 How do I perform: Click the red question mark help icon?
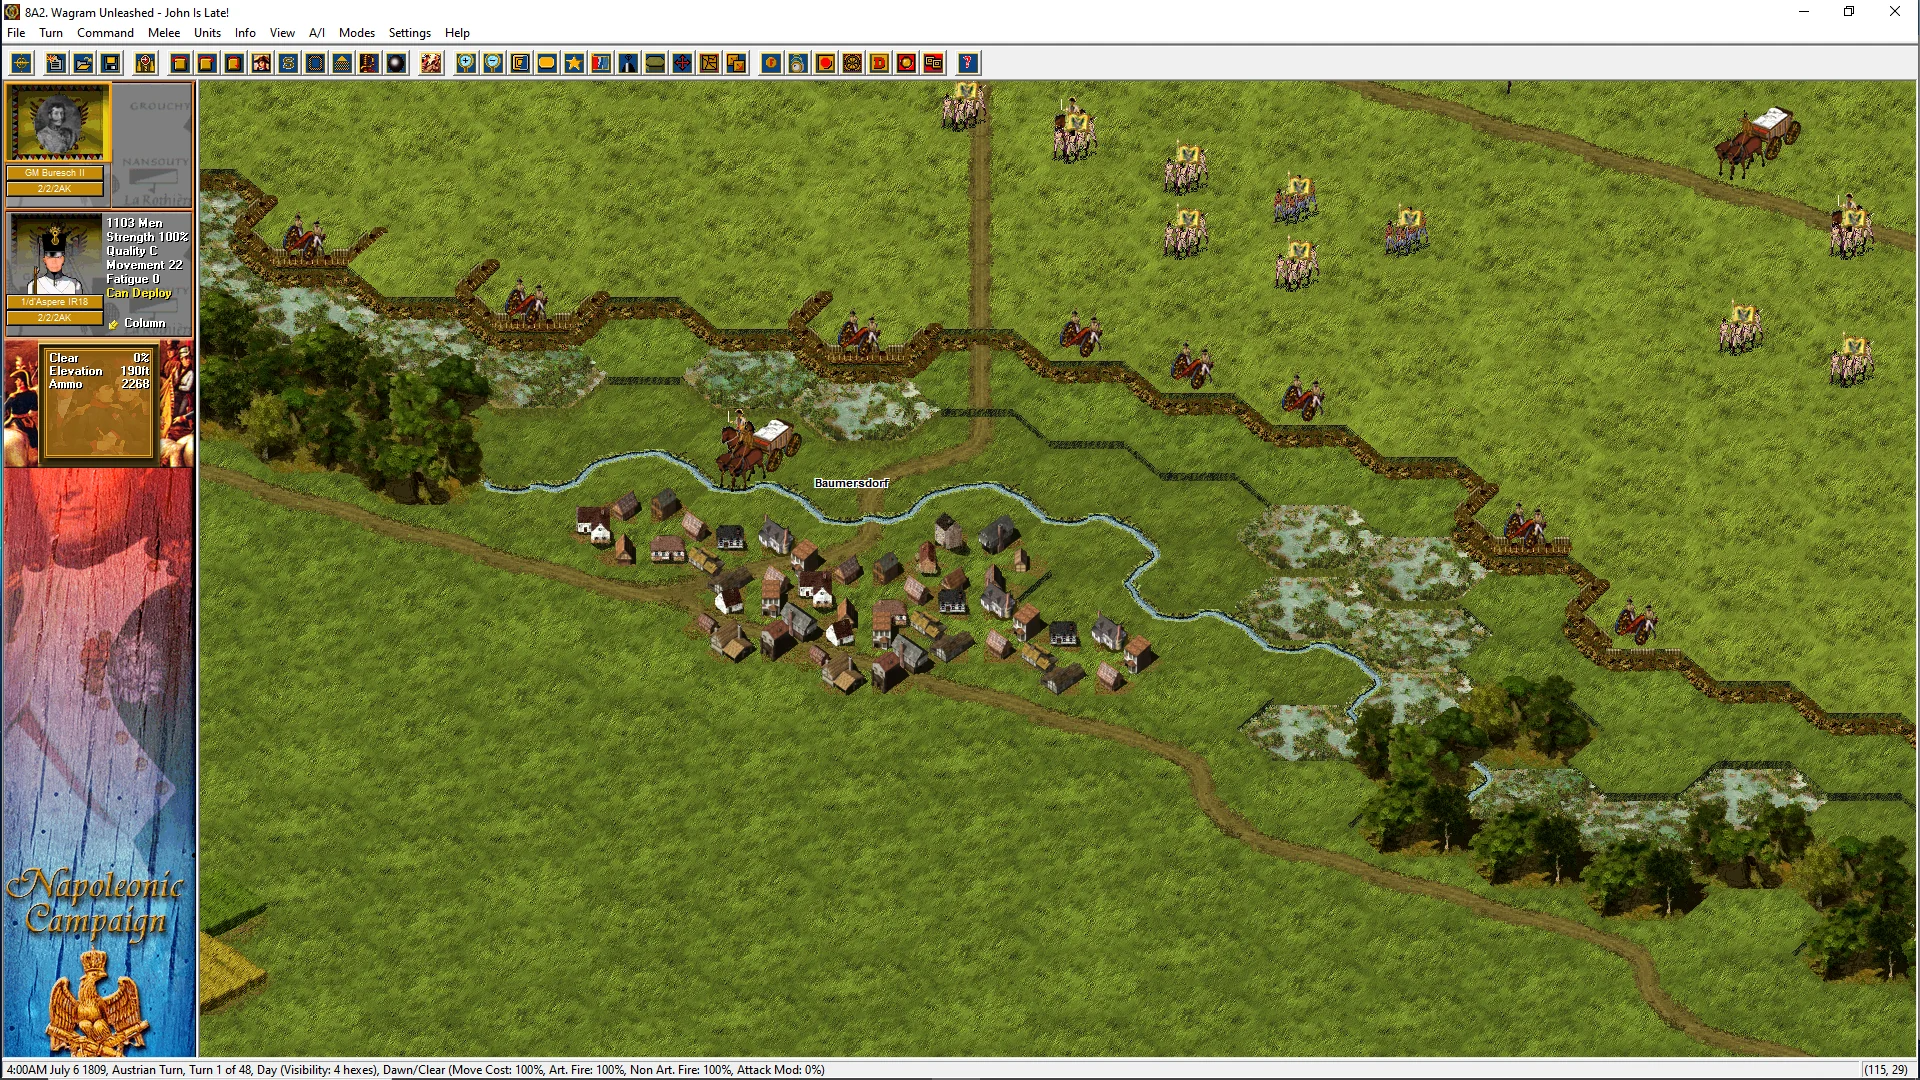(x=967, y=63)
